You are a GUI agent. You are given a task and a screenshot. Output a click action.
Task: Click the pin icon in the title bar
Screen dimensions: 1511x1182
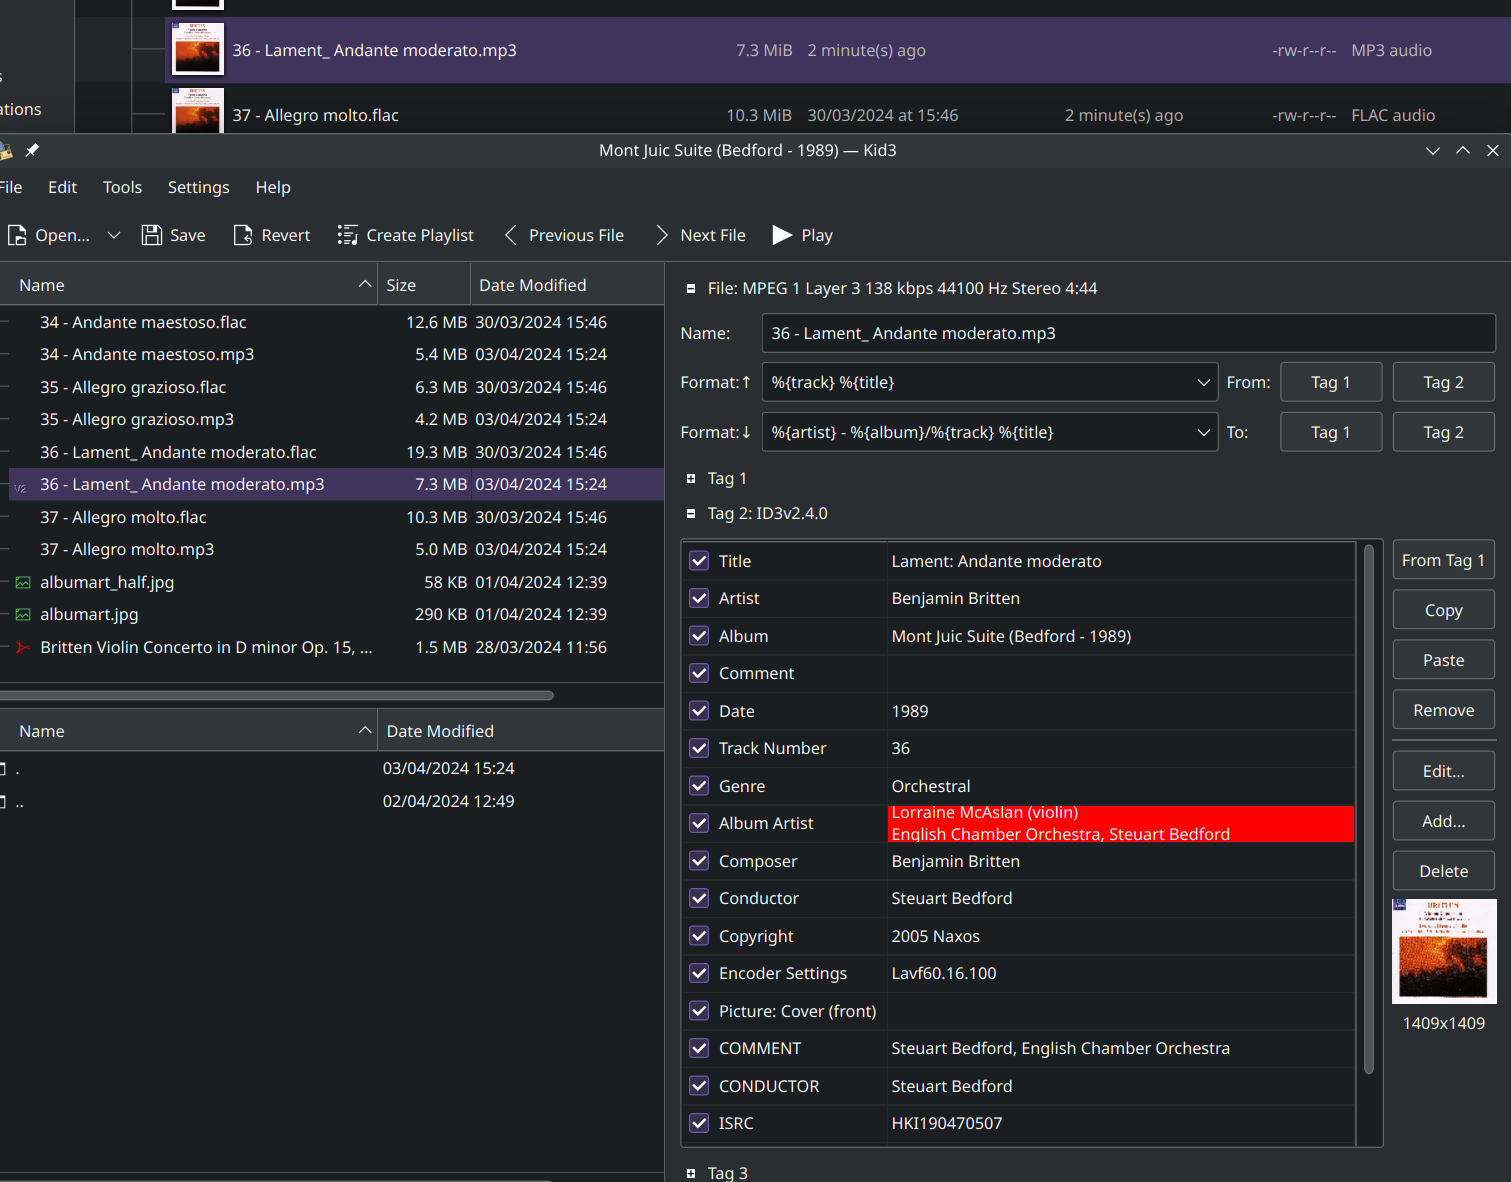(32, 150)
